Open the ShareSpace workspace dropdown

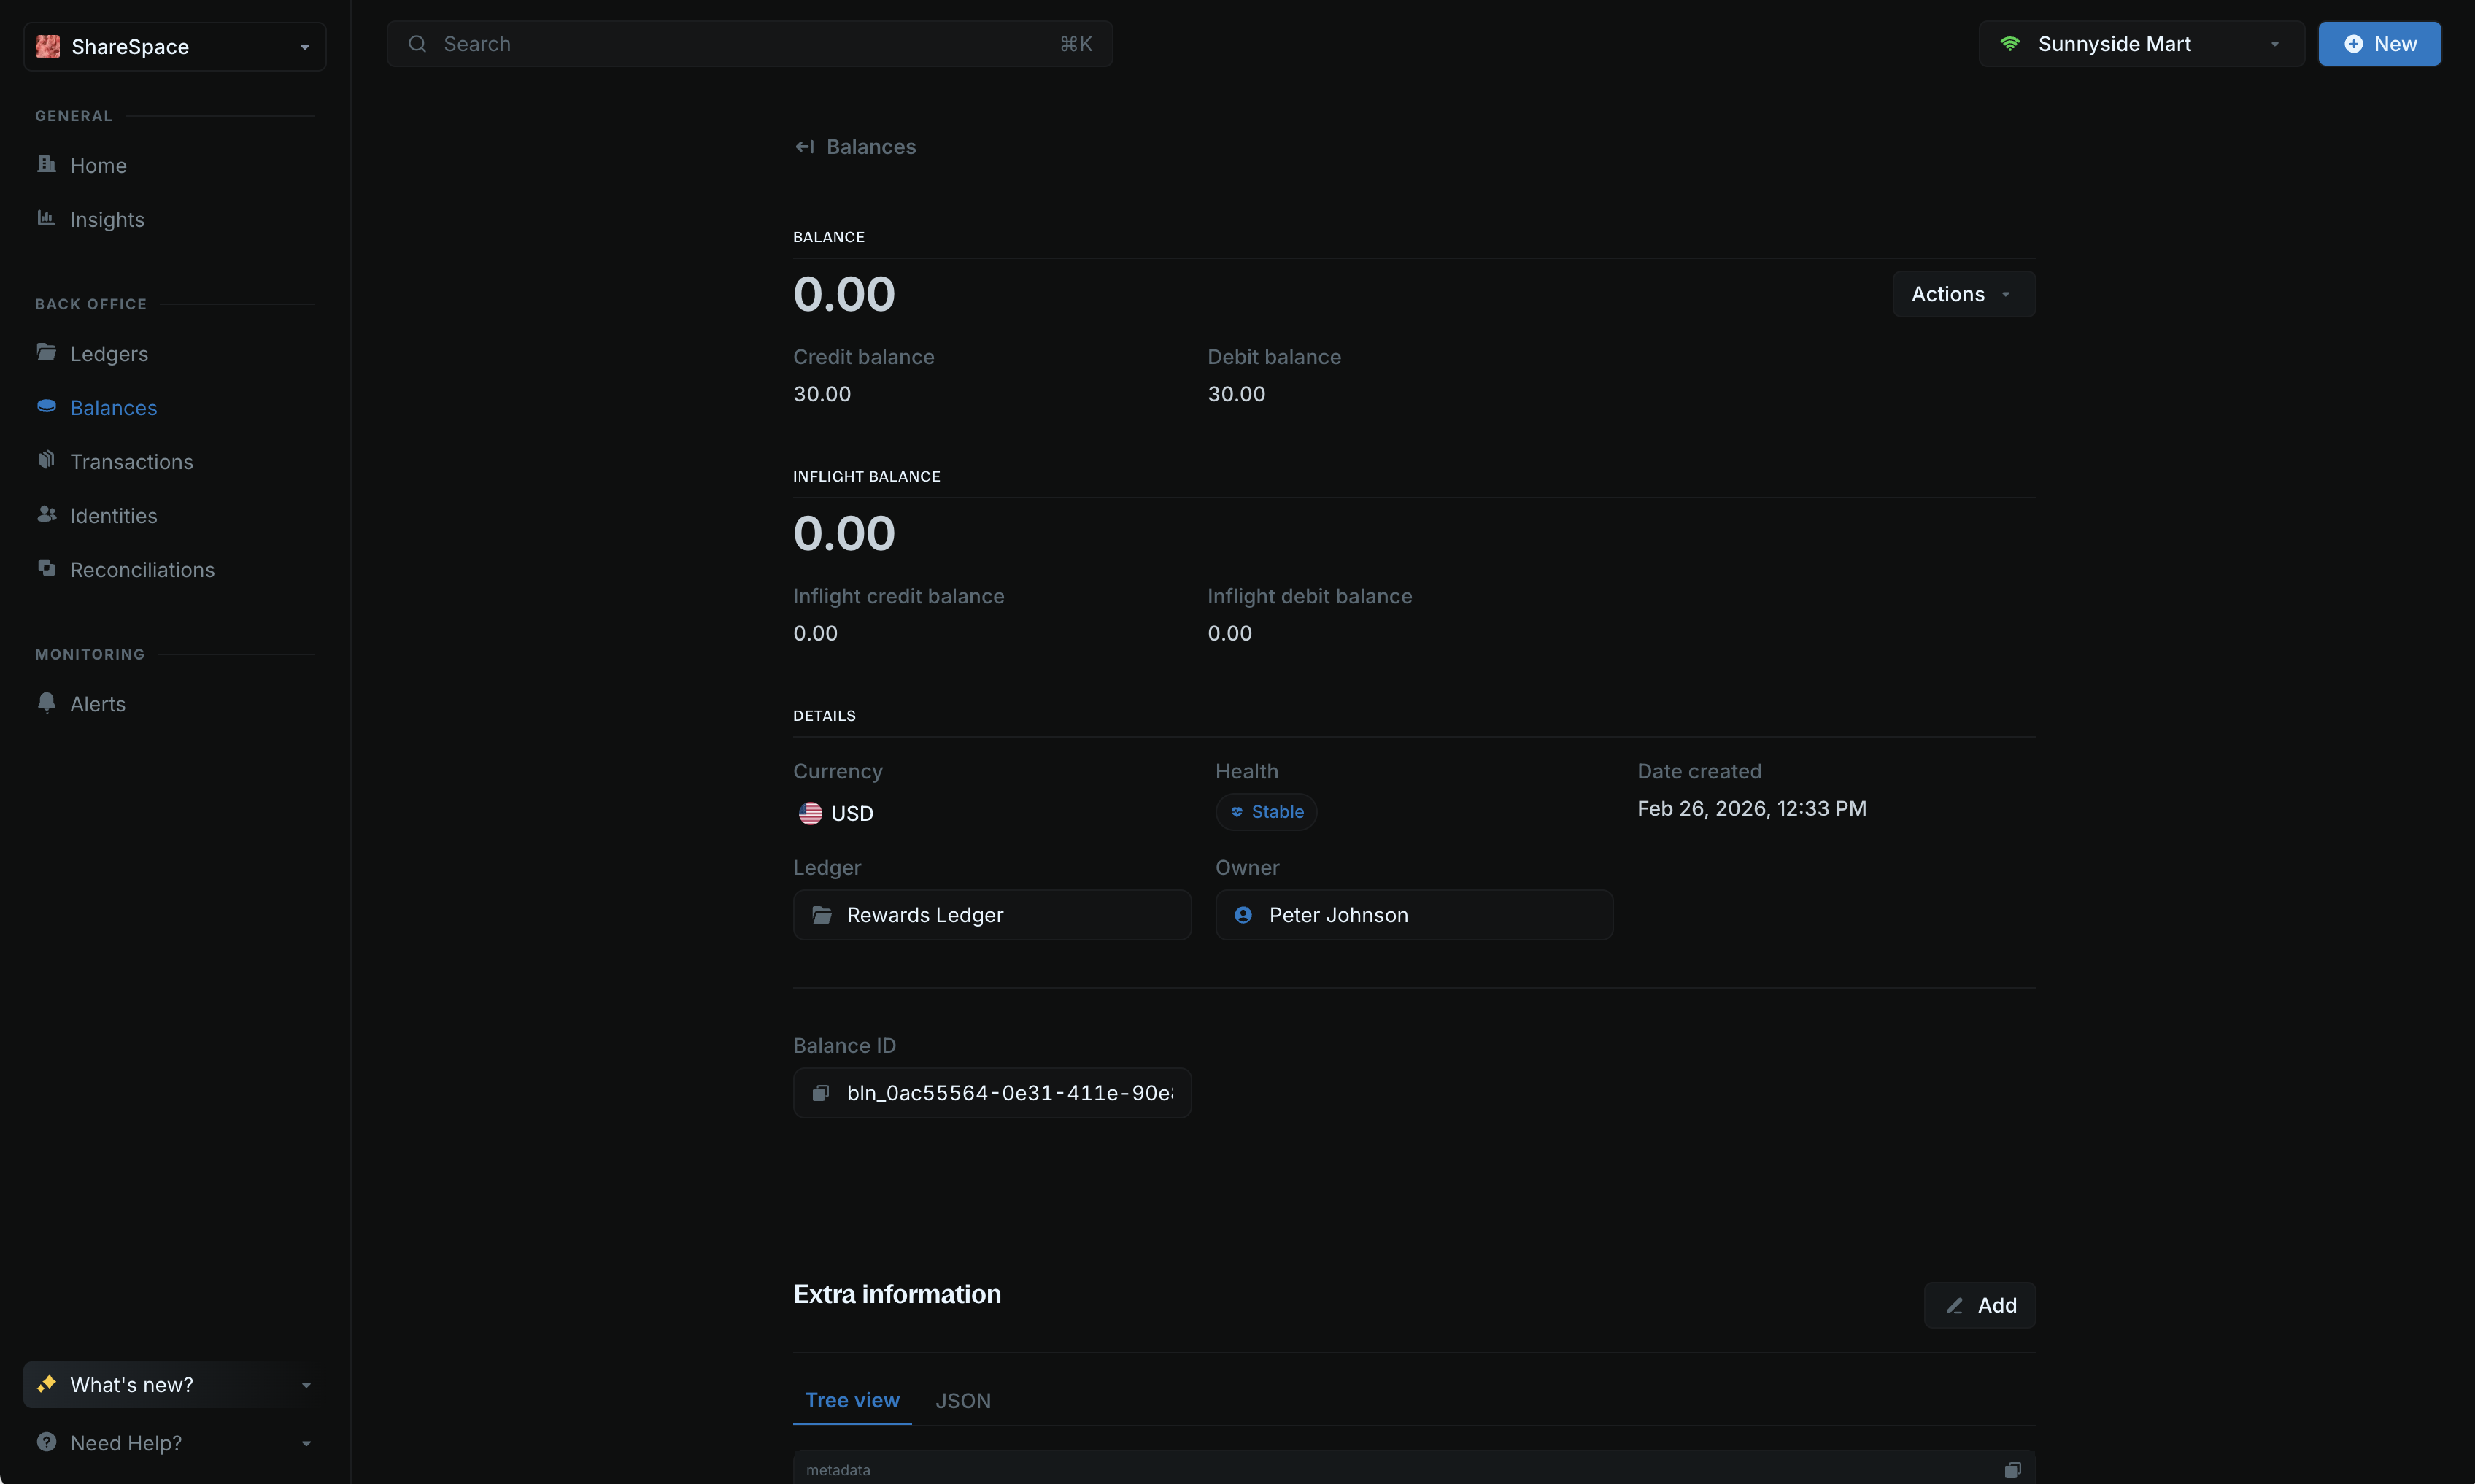[x=175, y=47]
